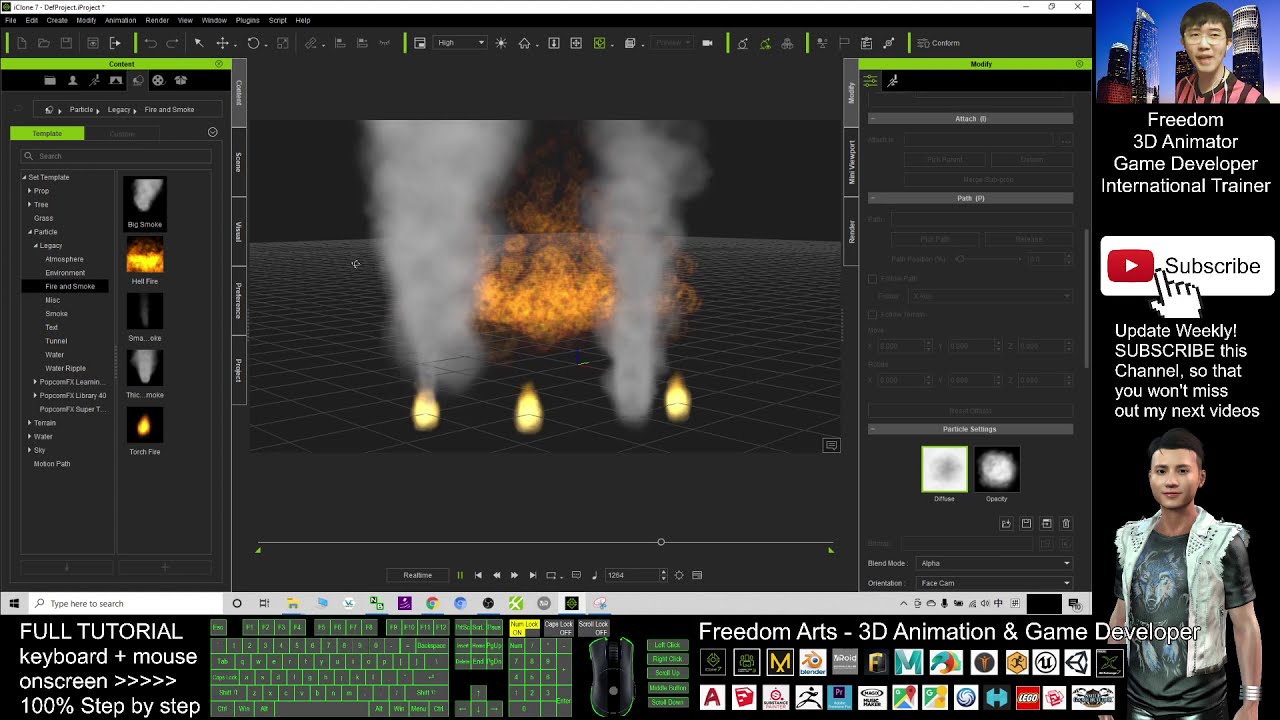The height and width of the screenshot is (720, 1280).
Task: Jump to end frame
Action: point(532,575)
